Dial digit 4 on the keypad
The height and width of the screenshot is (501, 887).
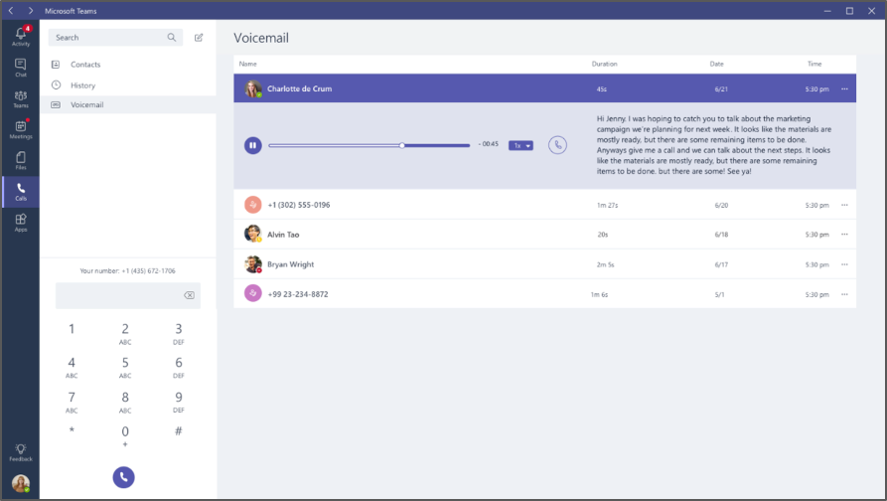[71, 366]
